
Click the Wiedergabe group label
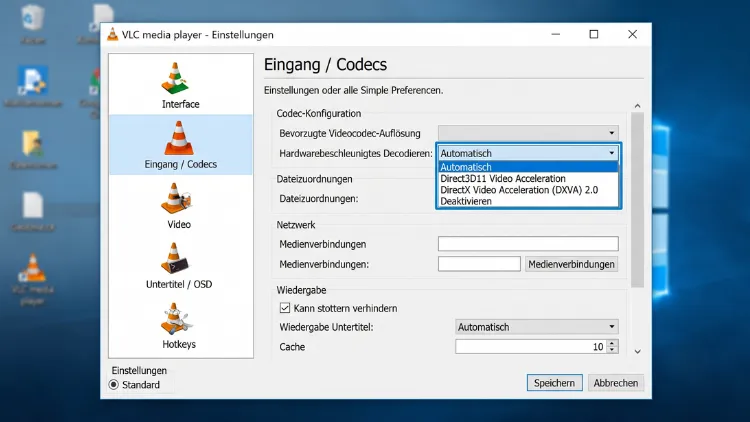(301, 290)
